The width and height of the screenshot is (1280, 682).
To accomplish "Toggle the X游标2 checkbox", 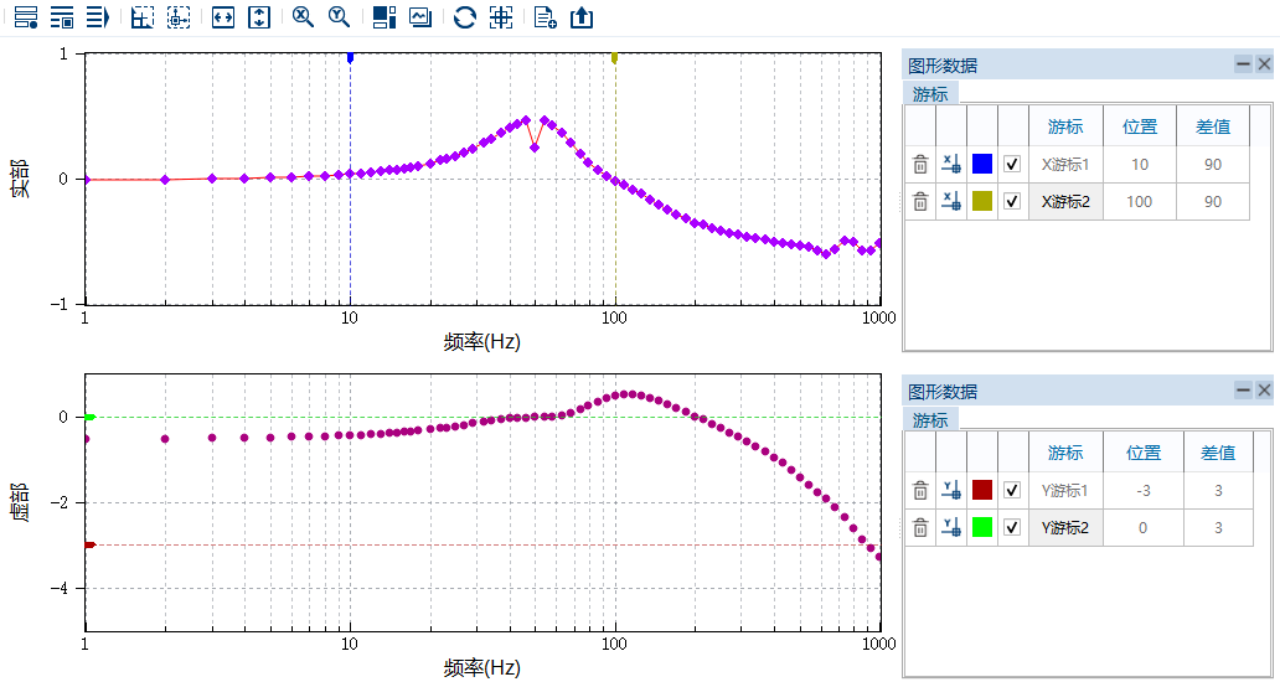I will tap(1012, 201).
